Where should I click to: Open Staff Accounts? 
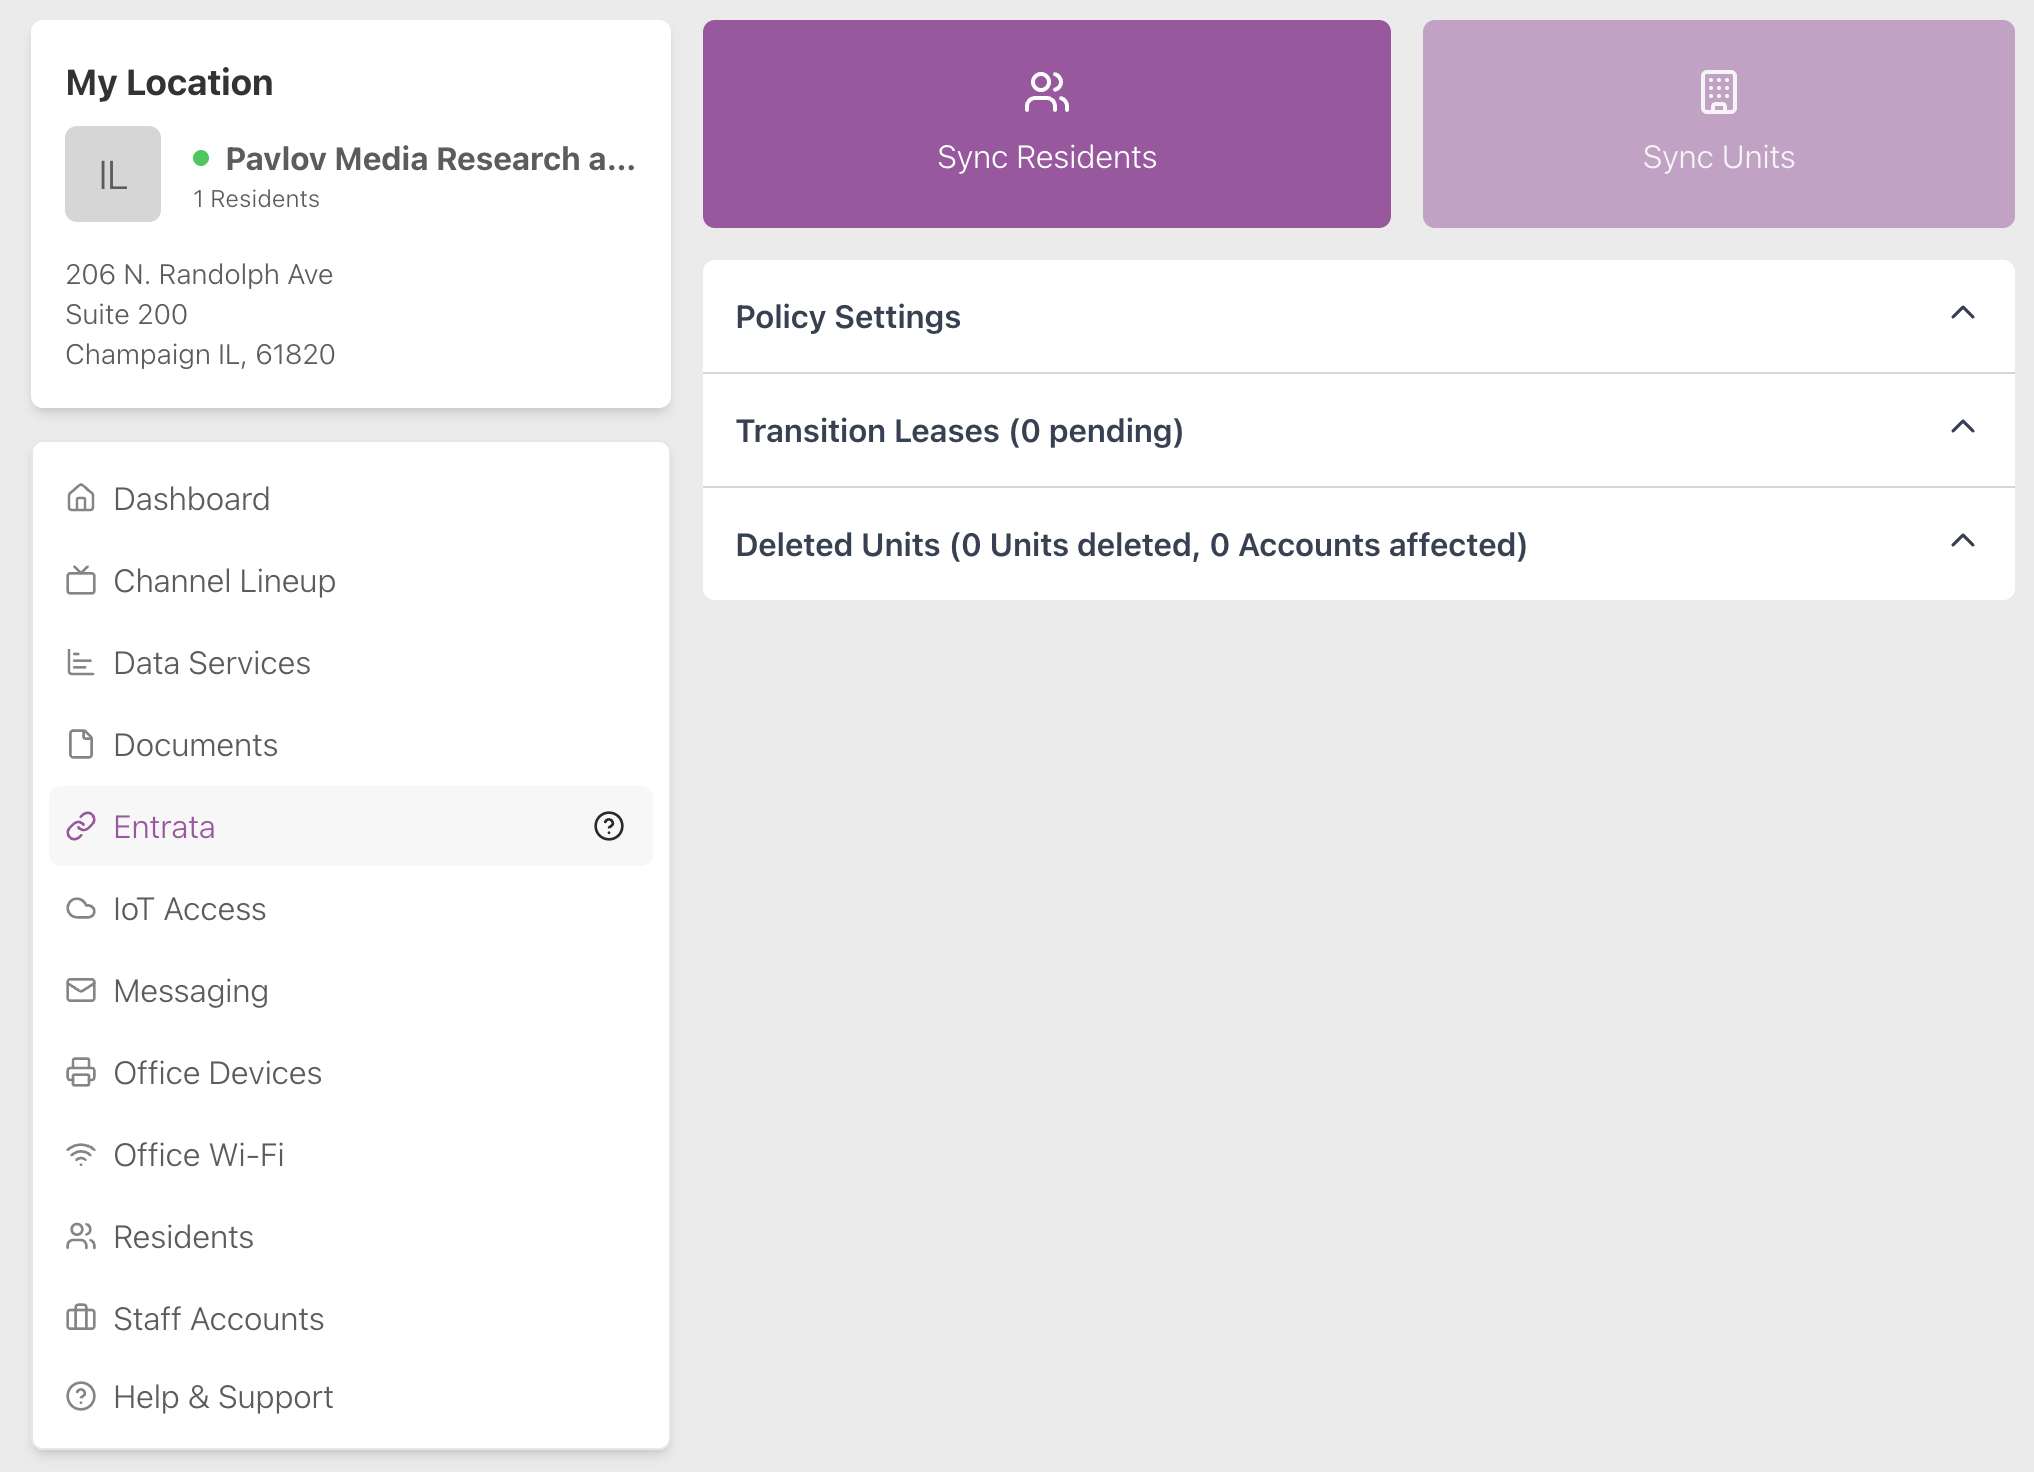[x=351, y=1318]
